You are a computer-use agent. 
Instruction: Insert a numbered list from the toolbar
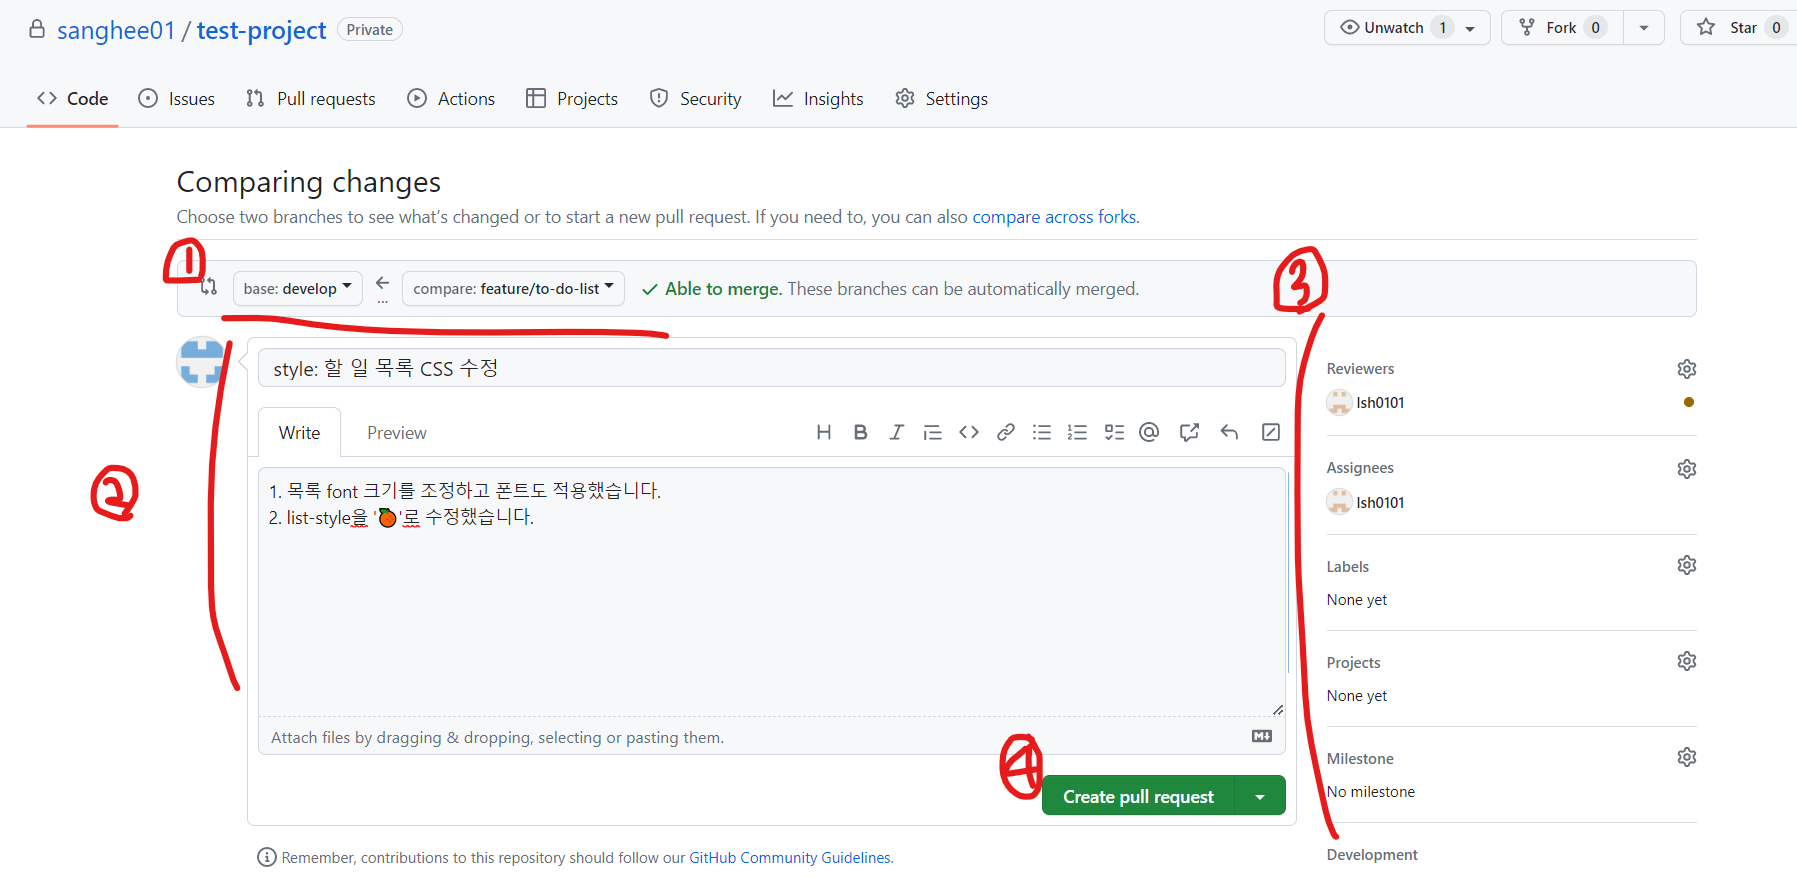pyautogui.click(x=1077, y=432)
